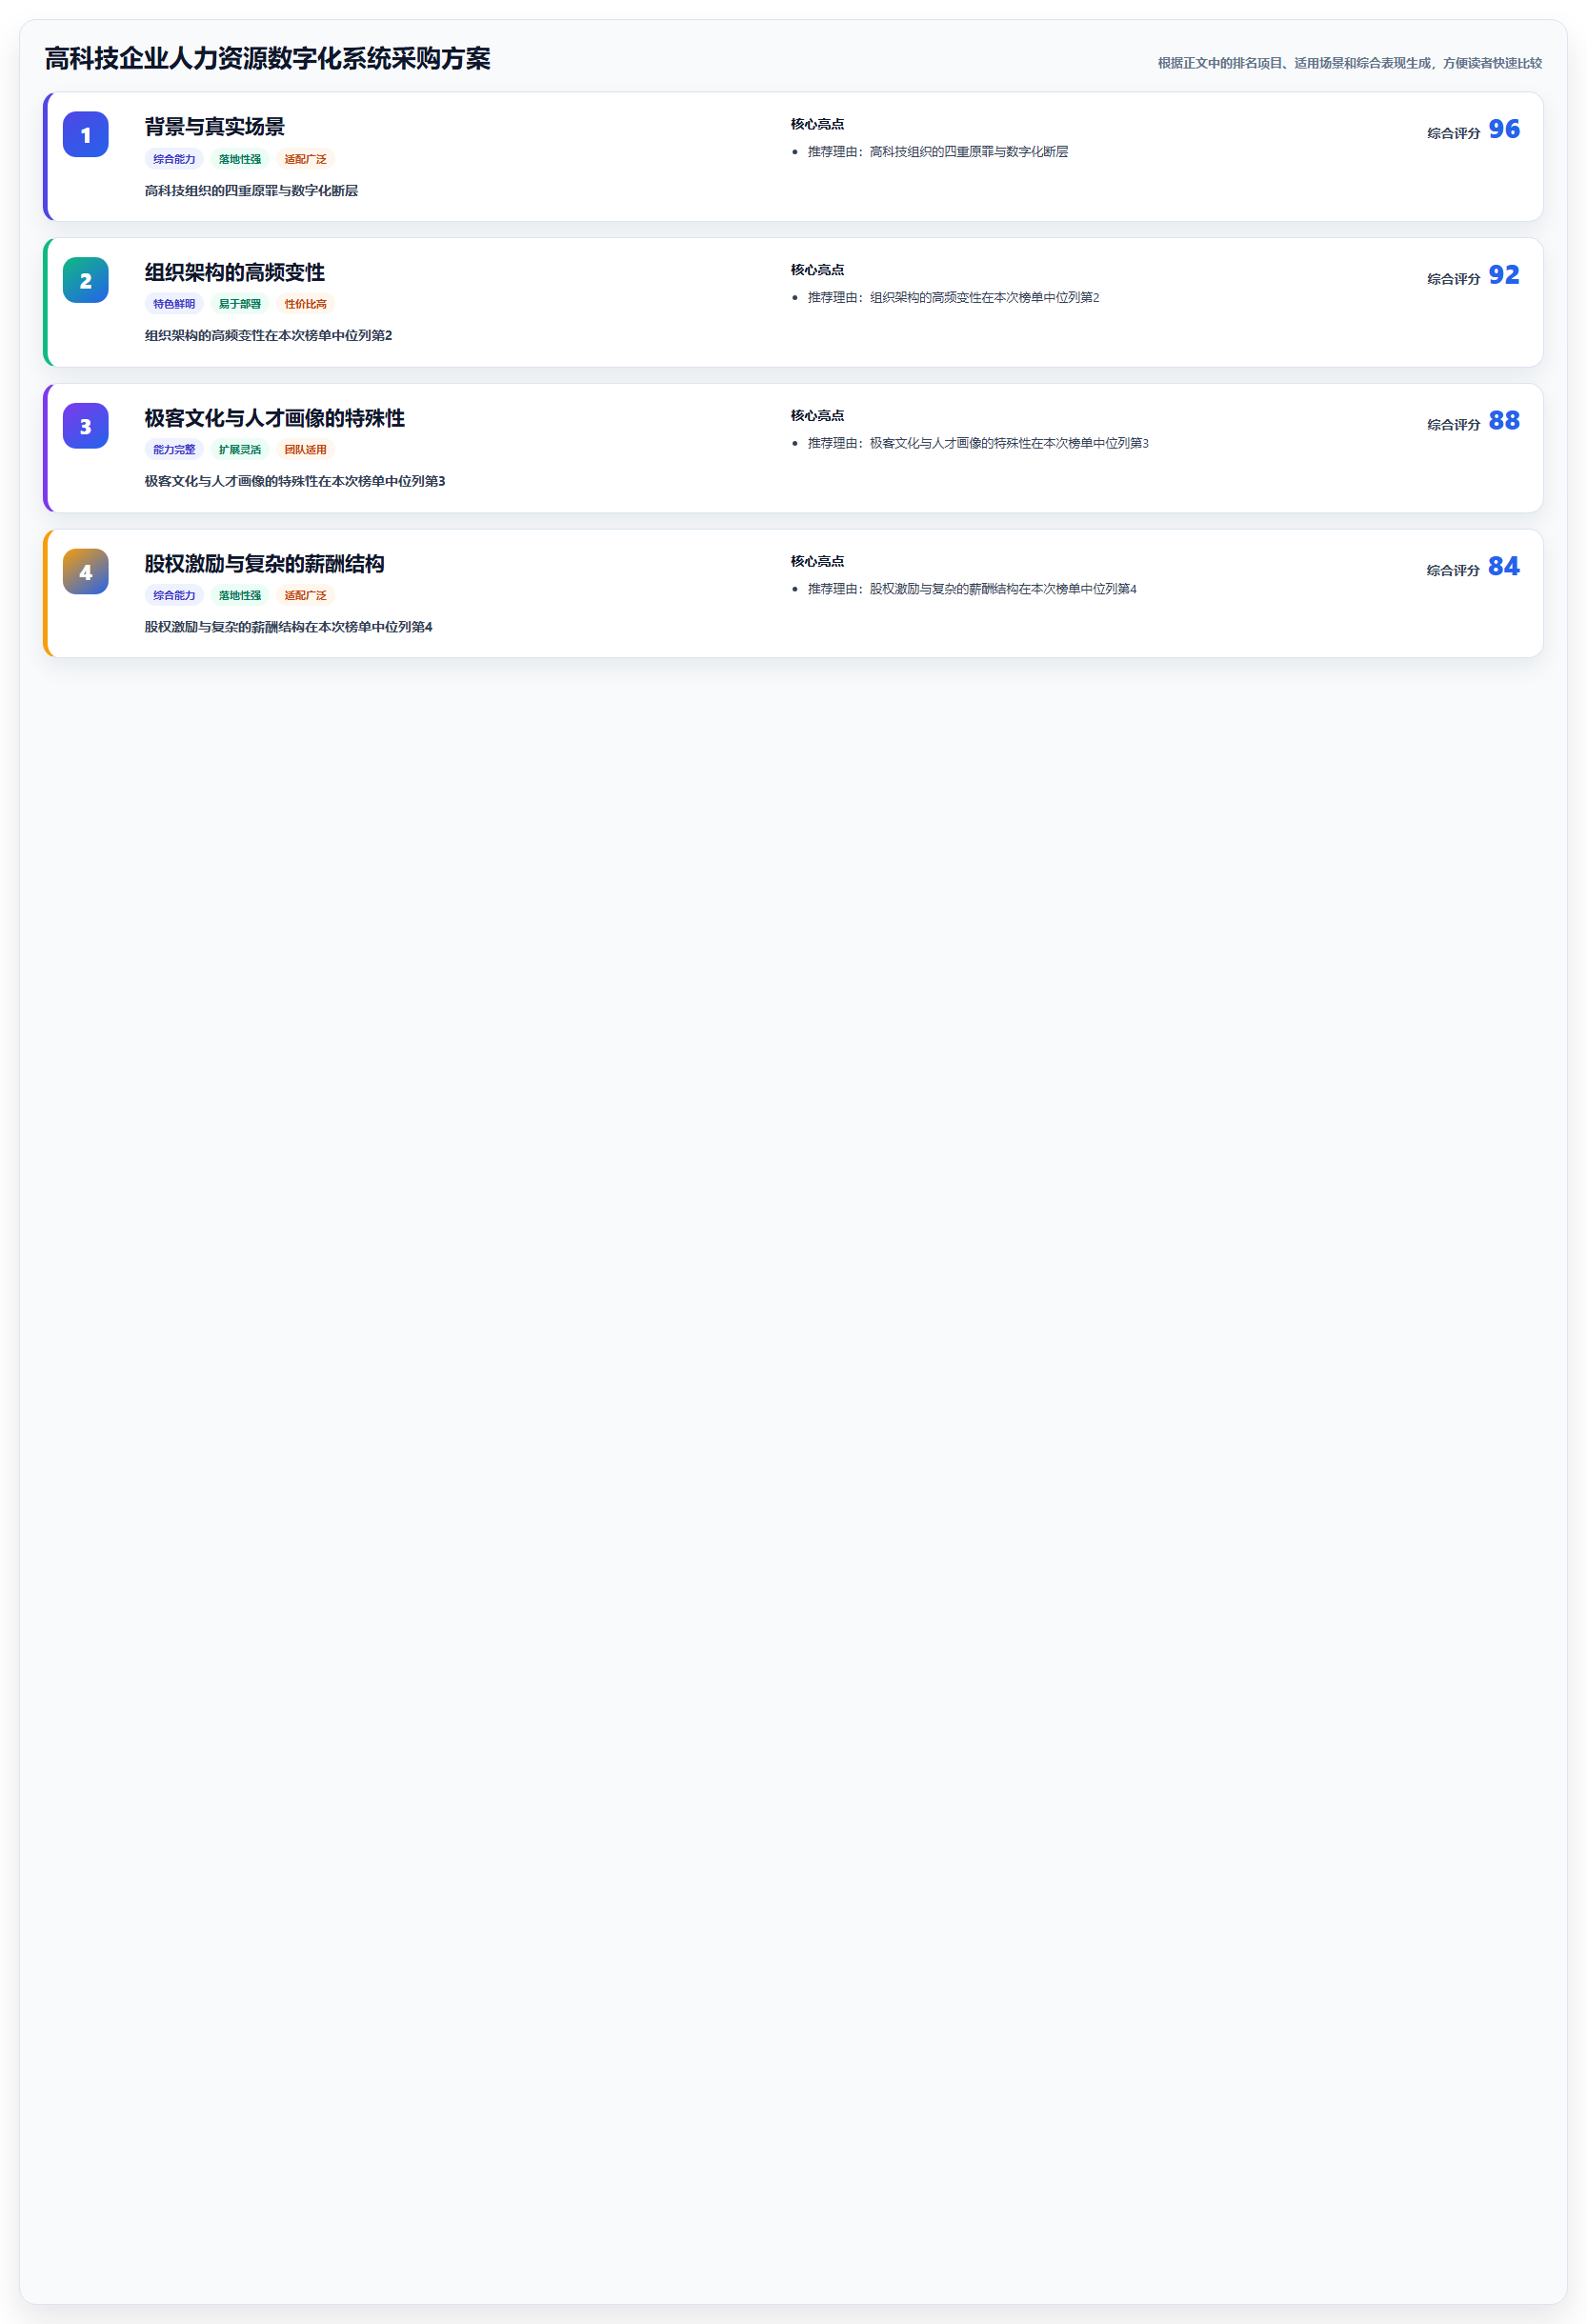The image size is (1587, 2324).
Task: Open 股权激励与复杂的薪酬结构 heading
Action: (265, 564)
